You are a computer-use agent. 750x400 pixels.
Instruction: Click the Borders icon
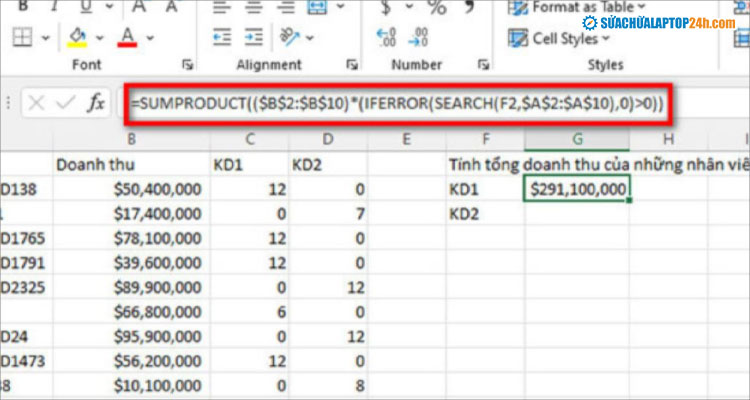[22, 37]
